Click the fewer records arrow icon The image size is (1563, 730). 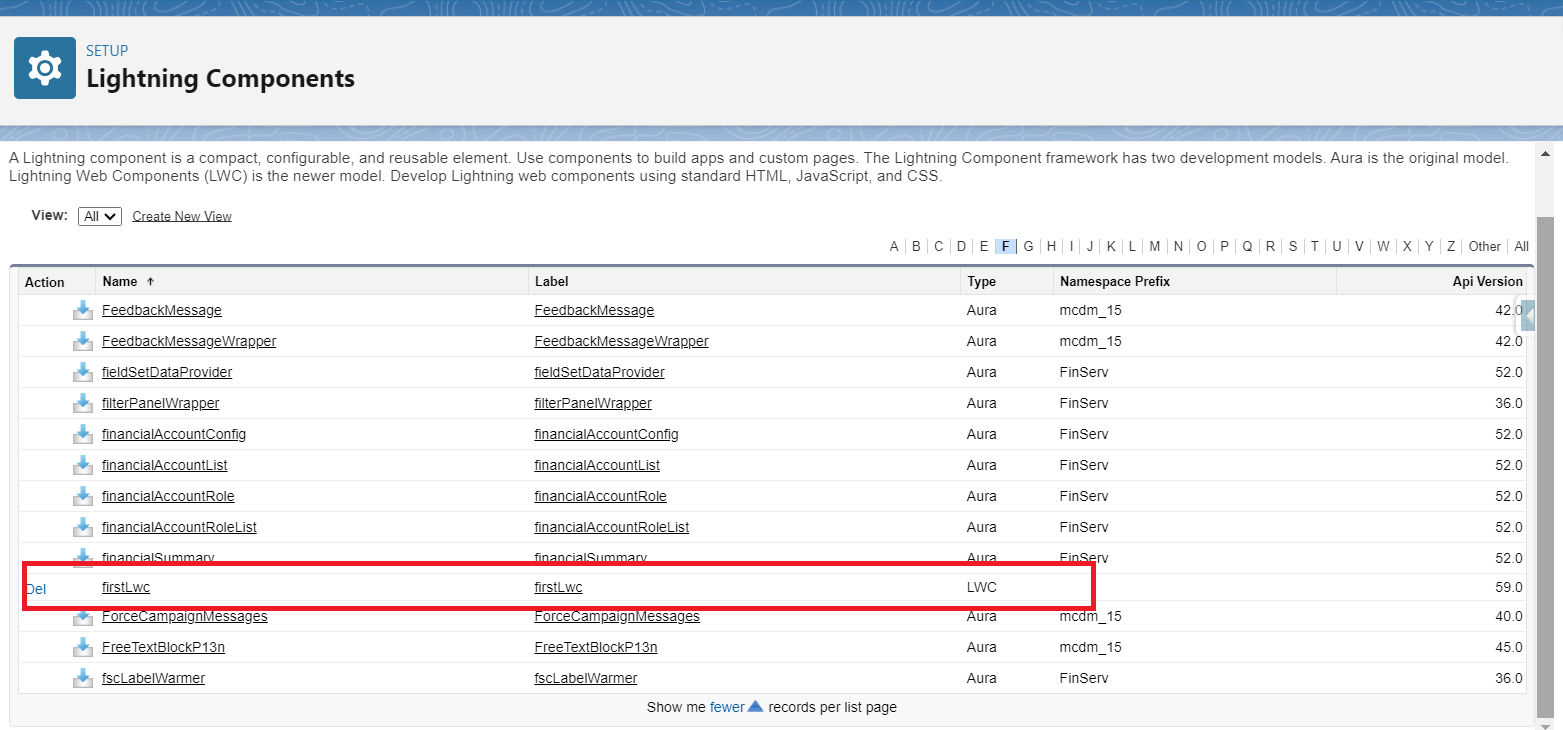[x=756, y=706]
